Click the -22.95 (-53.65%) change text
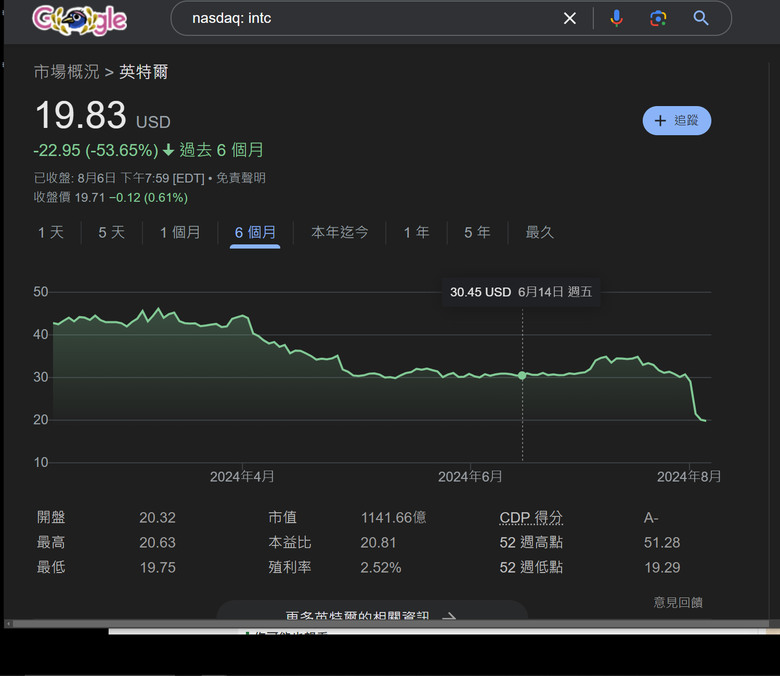780x676 pixels. coord(96,150)
